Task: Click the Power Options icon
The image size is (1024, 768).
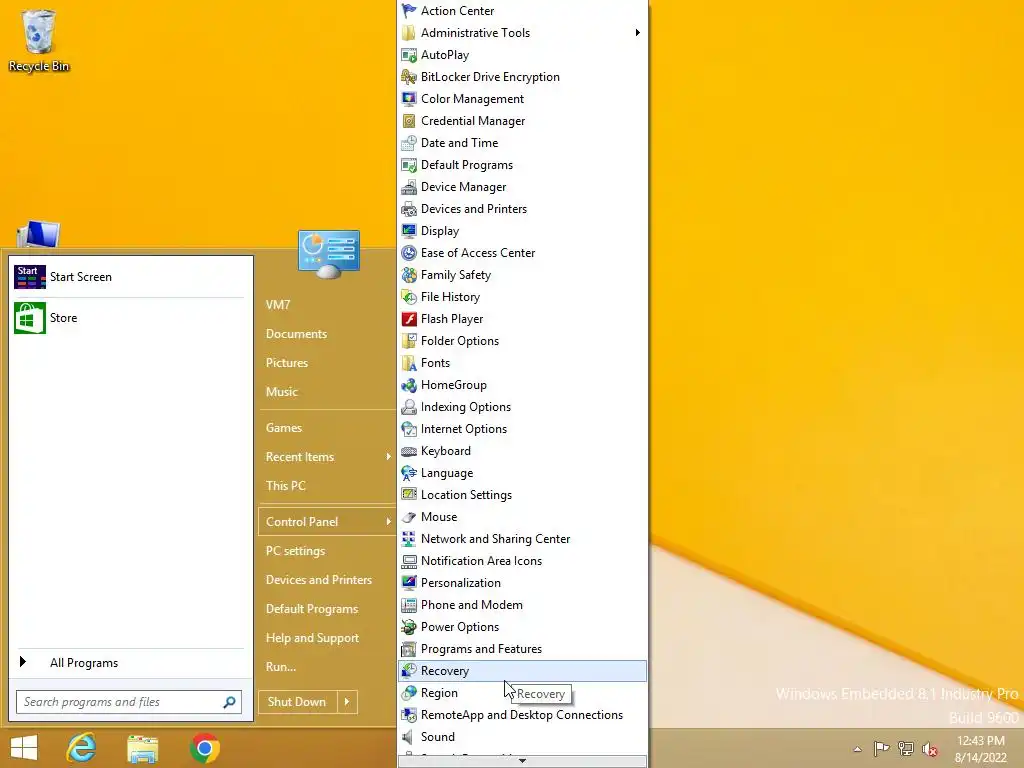Action: 409,627
